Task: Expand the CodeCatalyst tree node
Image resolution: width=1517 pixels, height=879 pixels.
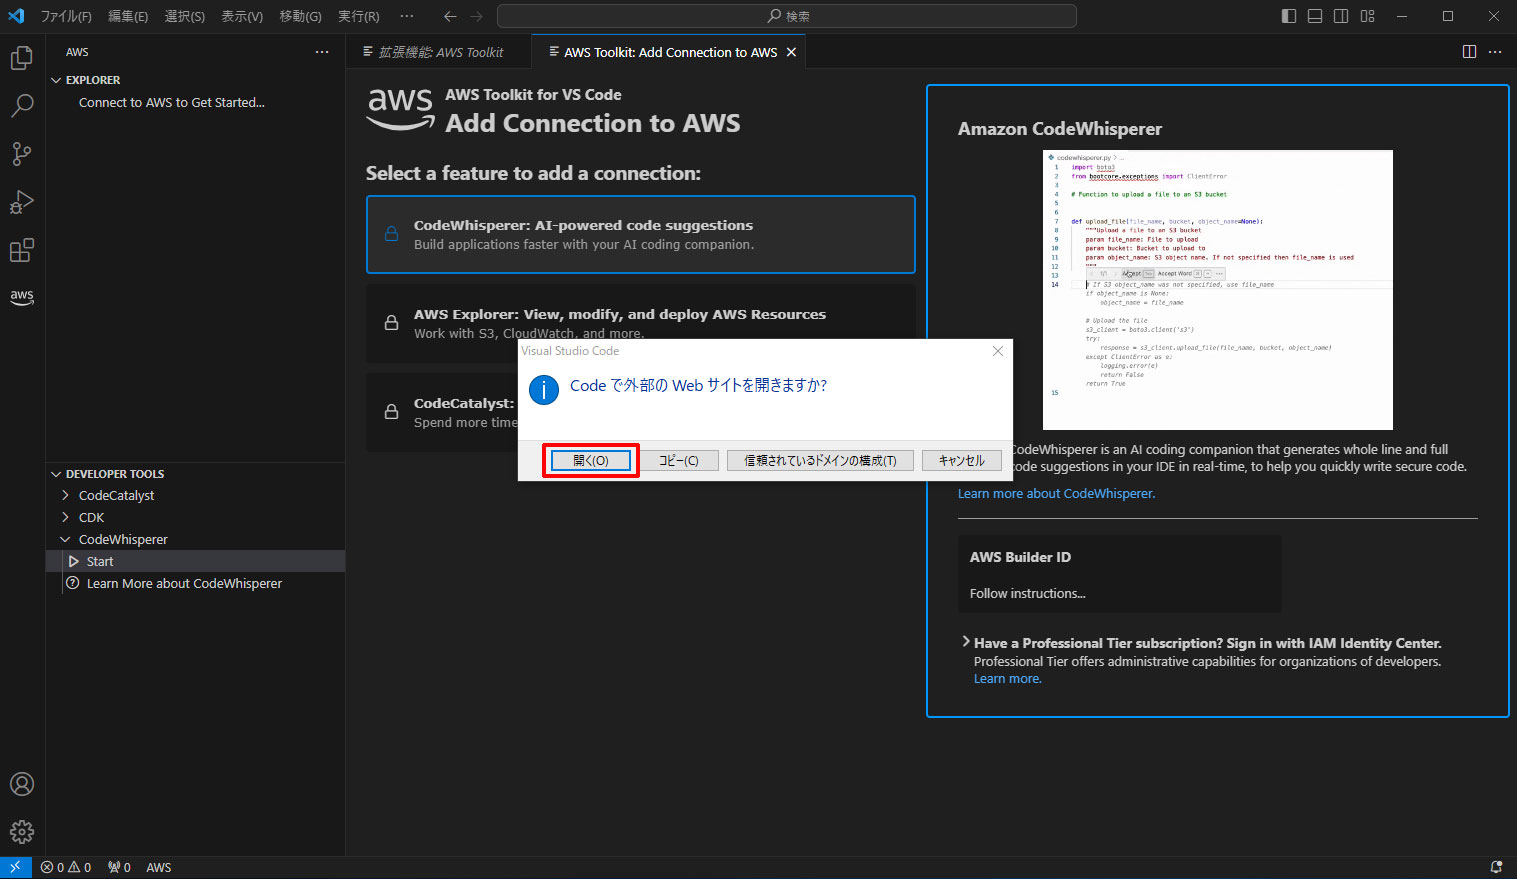Action: click(66, 495)
